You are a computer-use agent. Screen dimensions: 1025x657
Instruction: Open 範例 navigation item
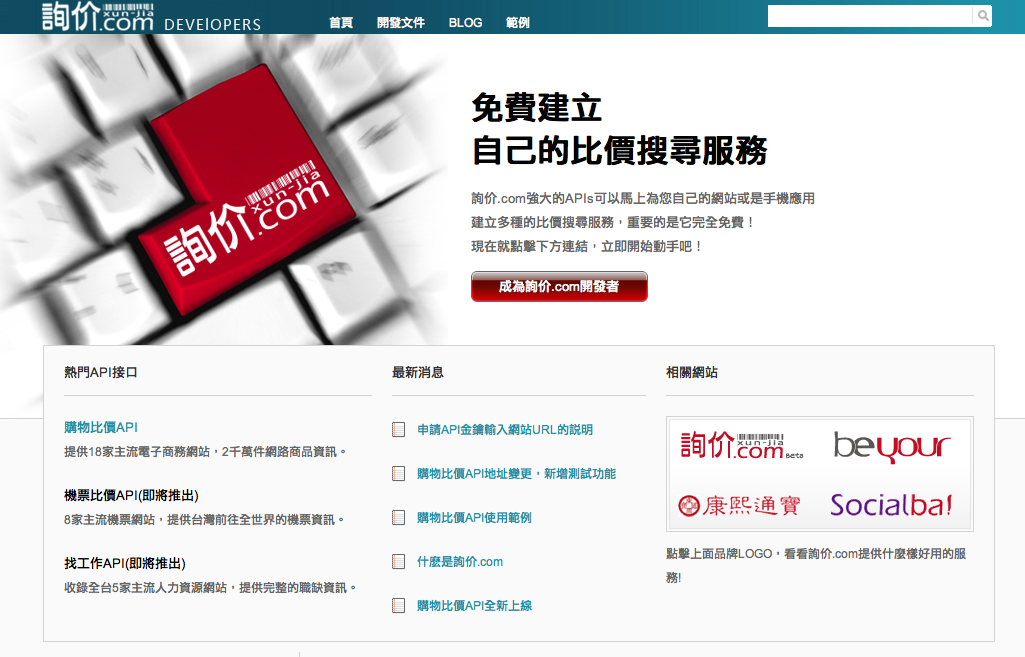[x=518, y=23]
